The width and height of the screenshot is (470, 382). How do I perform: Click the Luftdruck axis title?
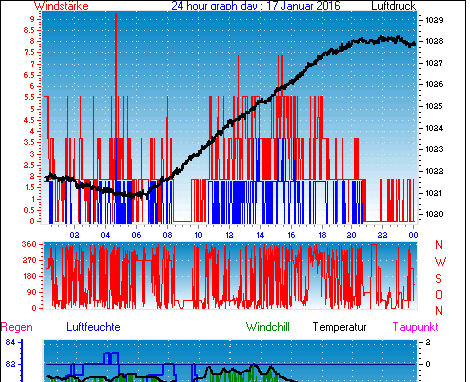tap(394, 6)
